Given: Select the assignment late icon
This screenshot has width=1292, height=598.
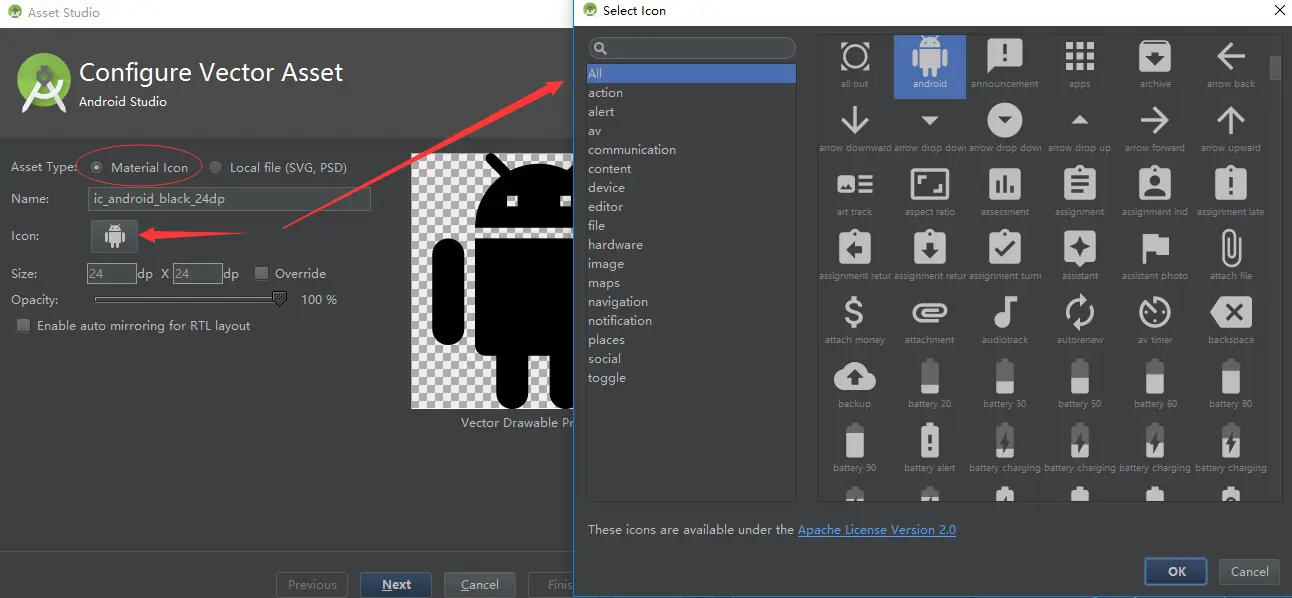Looking at the screenshot, I should tap(1230, 185).
